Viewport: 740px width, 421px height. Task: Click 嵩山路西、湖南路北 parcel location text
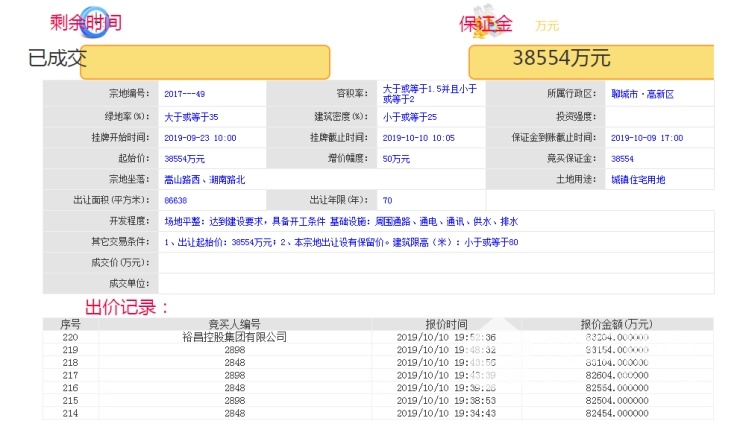(204, 179)
